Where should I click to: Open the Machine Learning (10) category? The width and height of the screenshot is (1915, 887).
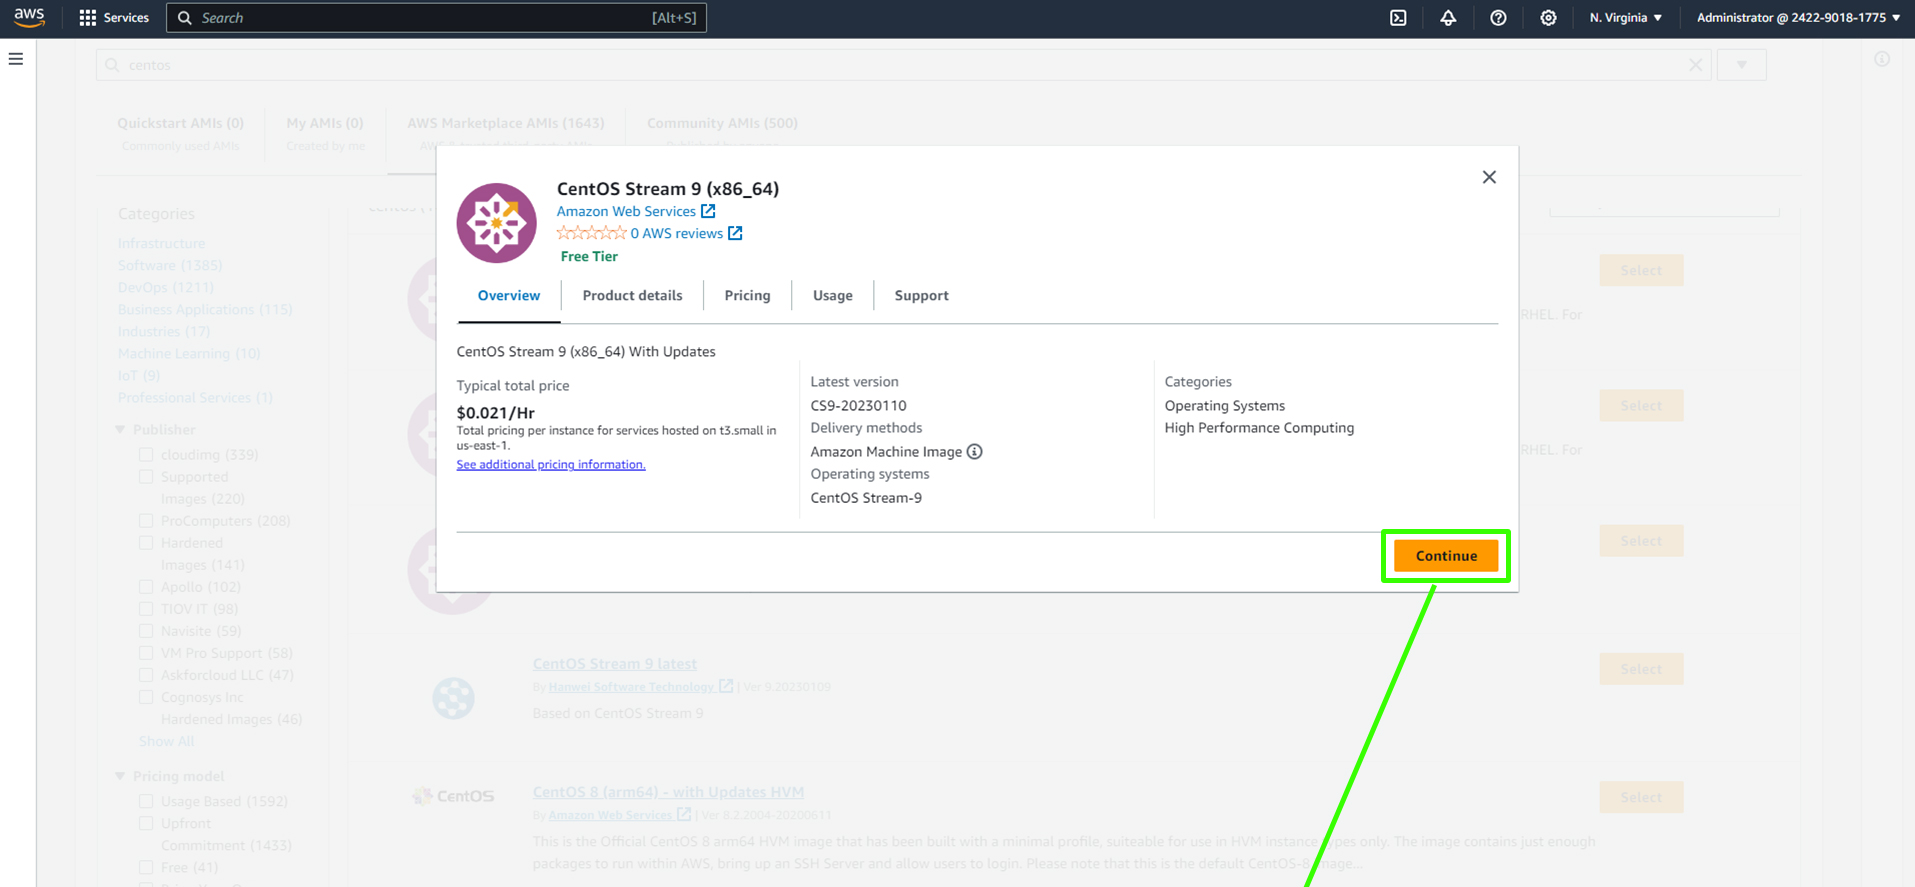click(189, 353)
